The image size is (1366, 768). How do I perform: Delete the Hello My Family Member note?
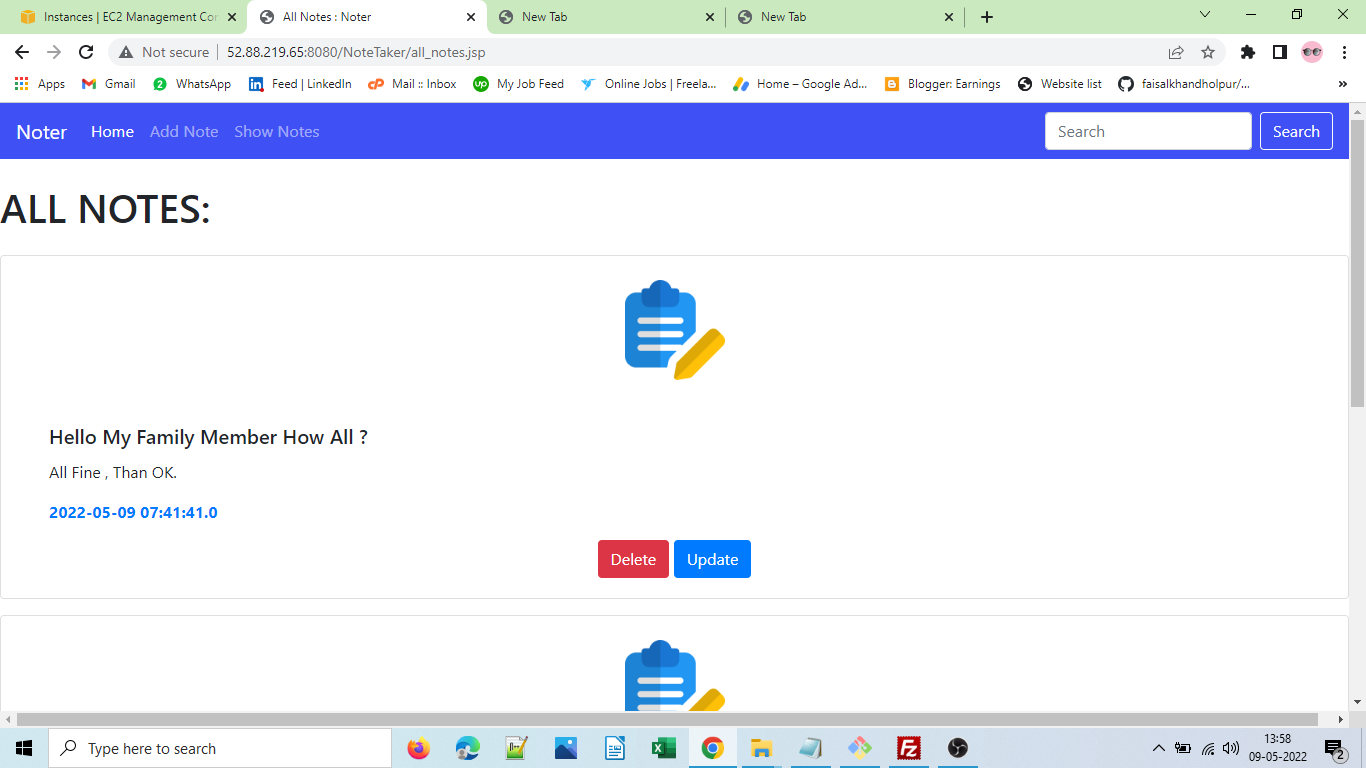pos(633,559)
